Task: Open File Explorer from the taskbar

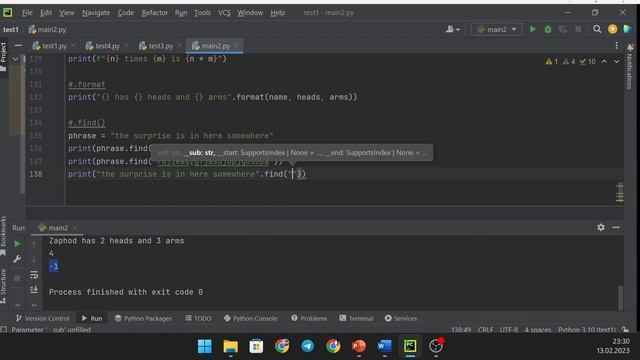Action: (231, 346)
